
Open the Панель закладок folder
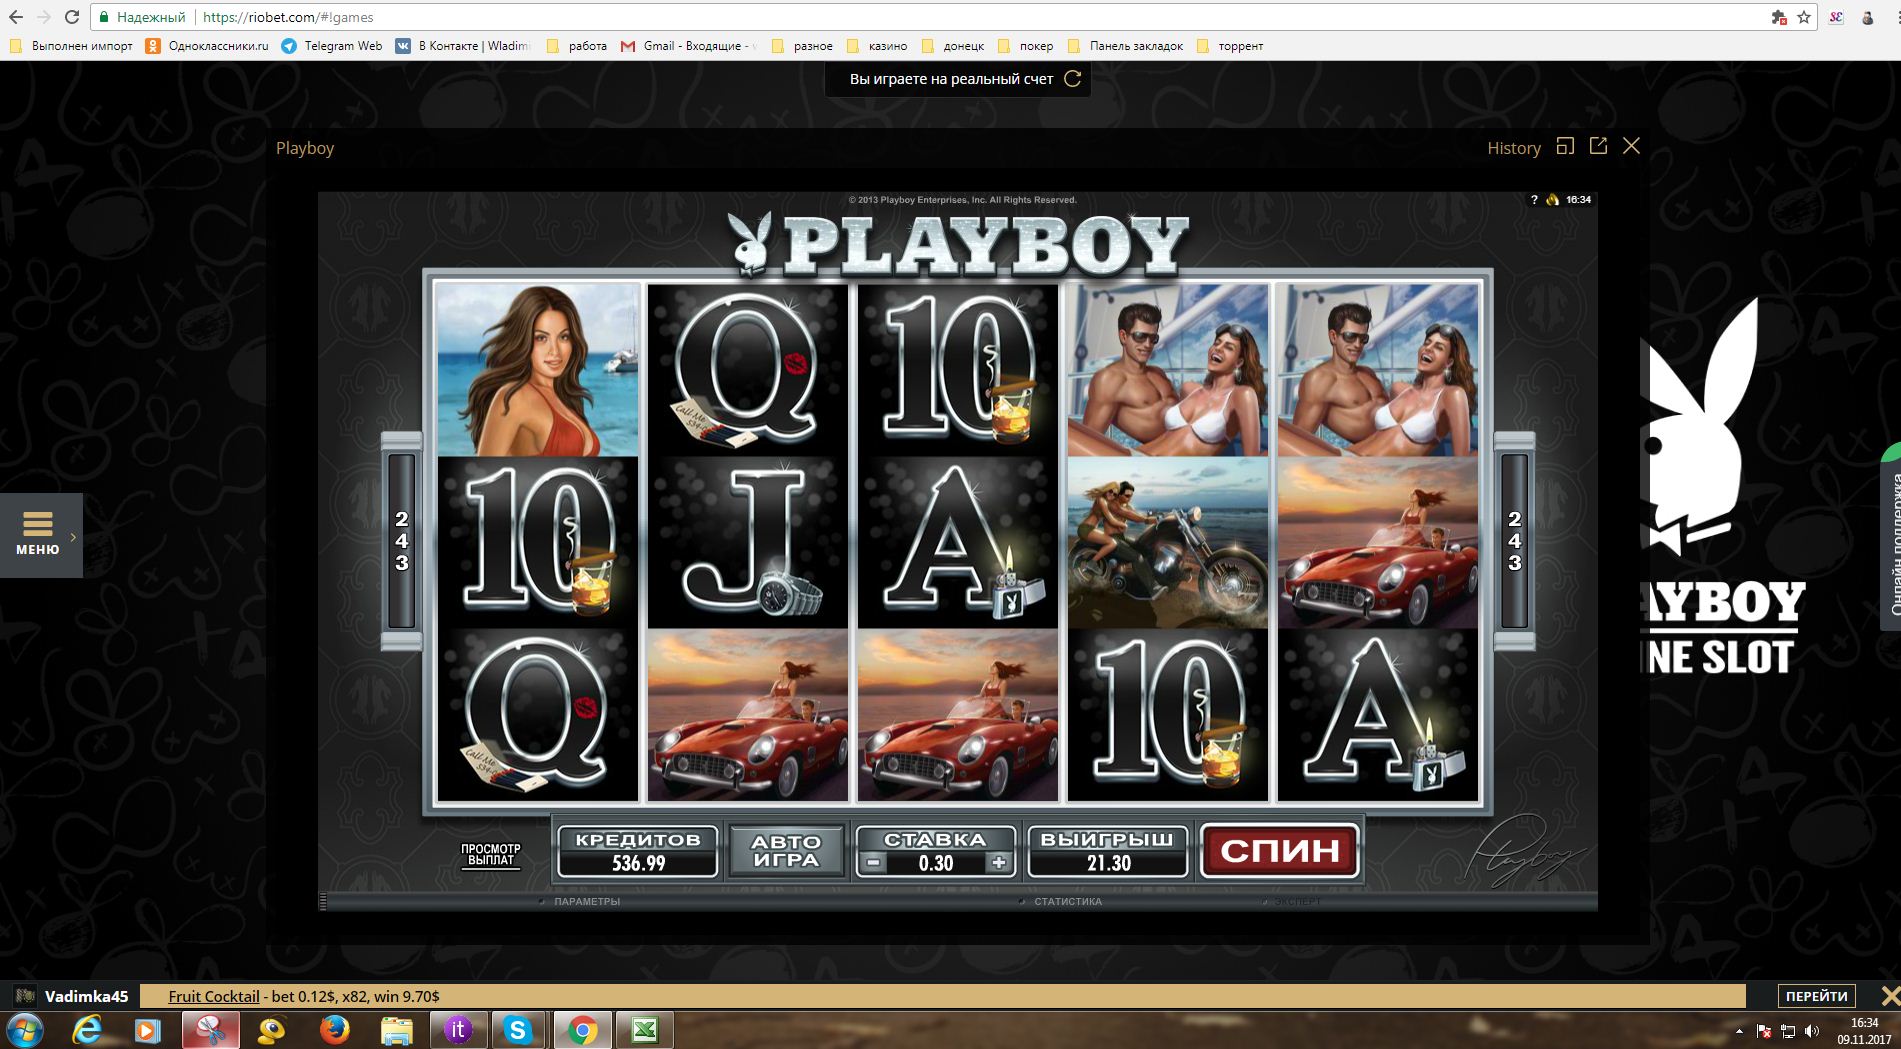[x=1125, y=46]
